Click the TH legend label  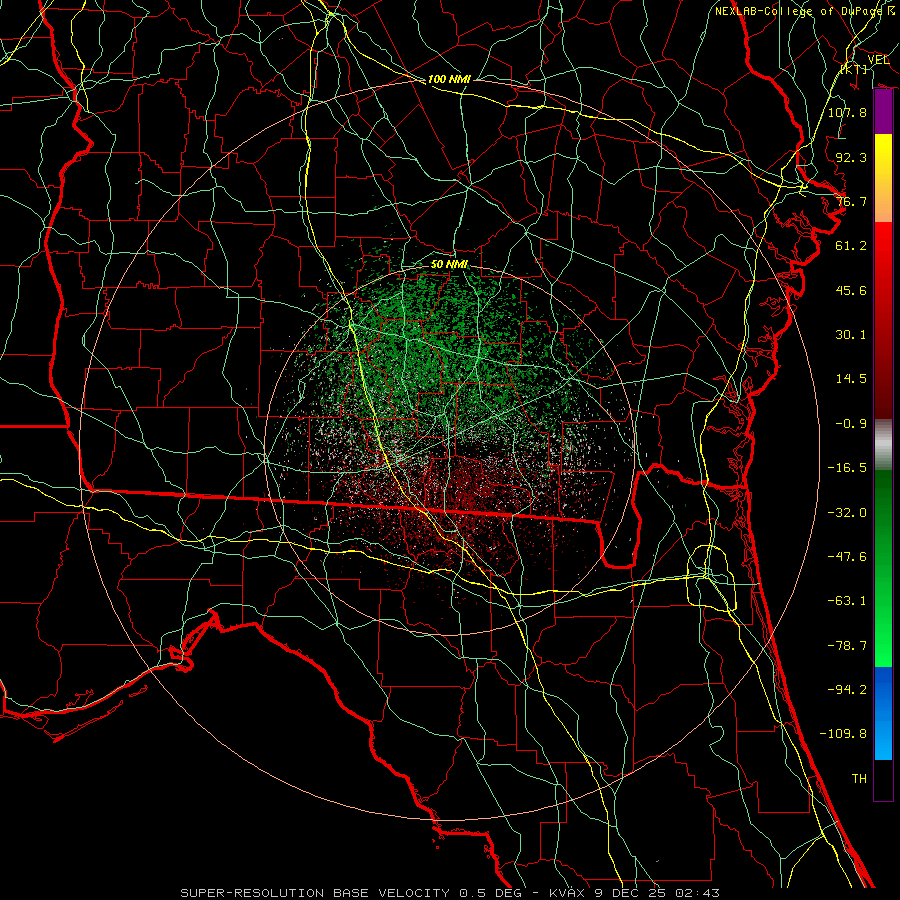[x=859, y=779]
